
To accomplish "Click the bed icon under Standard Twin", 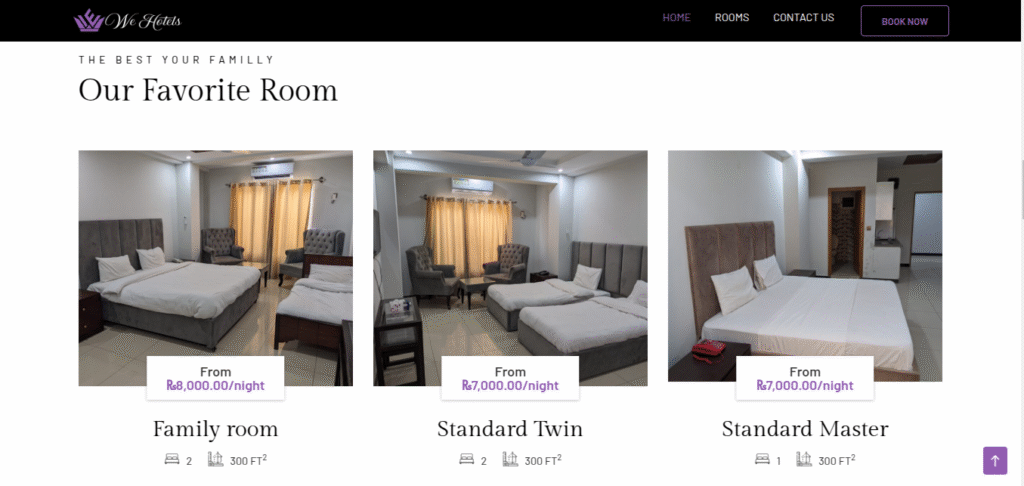I will coord(466,459).
